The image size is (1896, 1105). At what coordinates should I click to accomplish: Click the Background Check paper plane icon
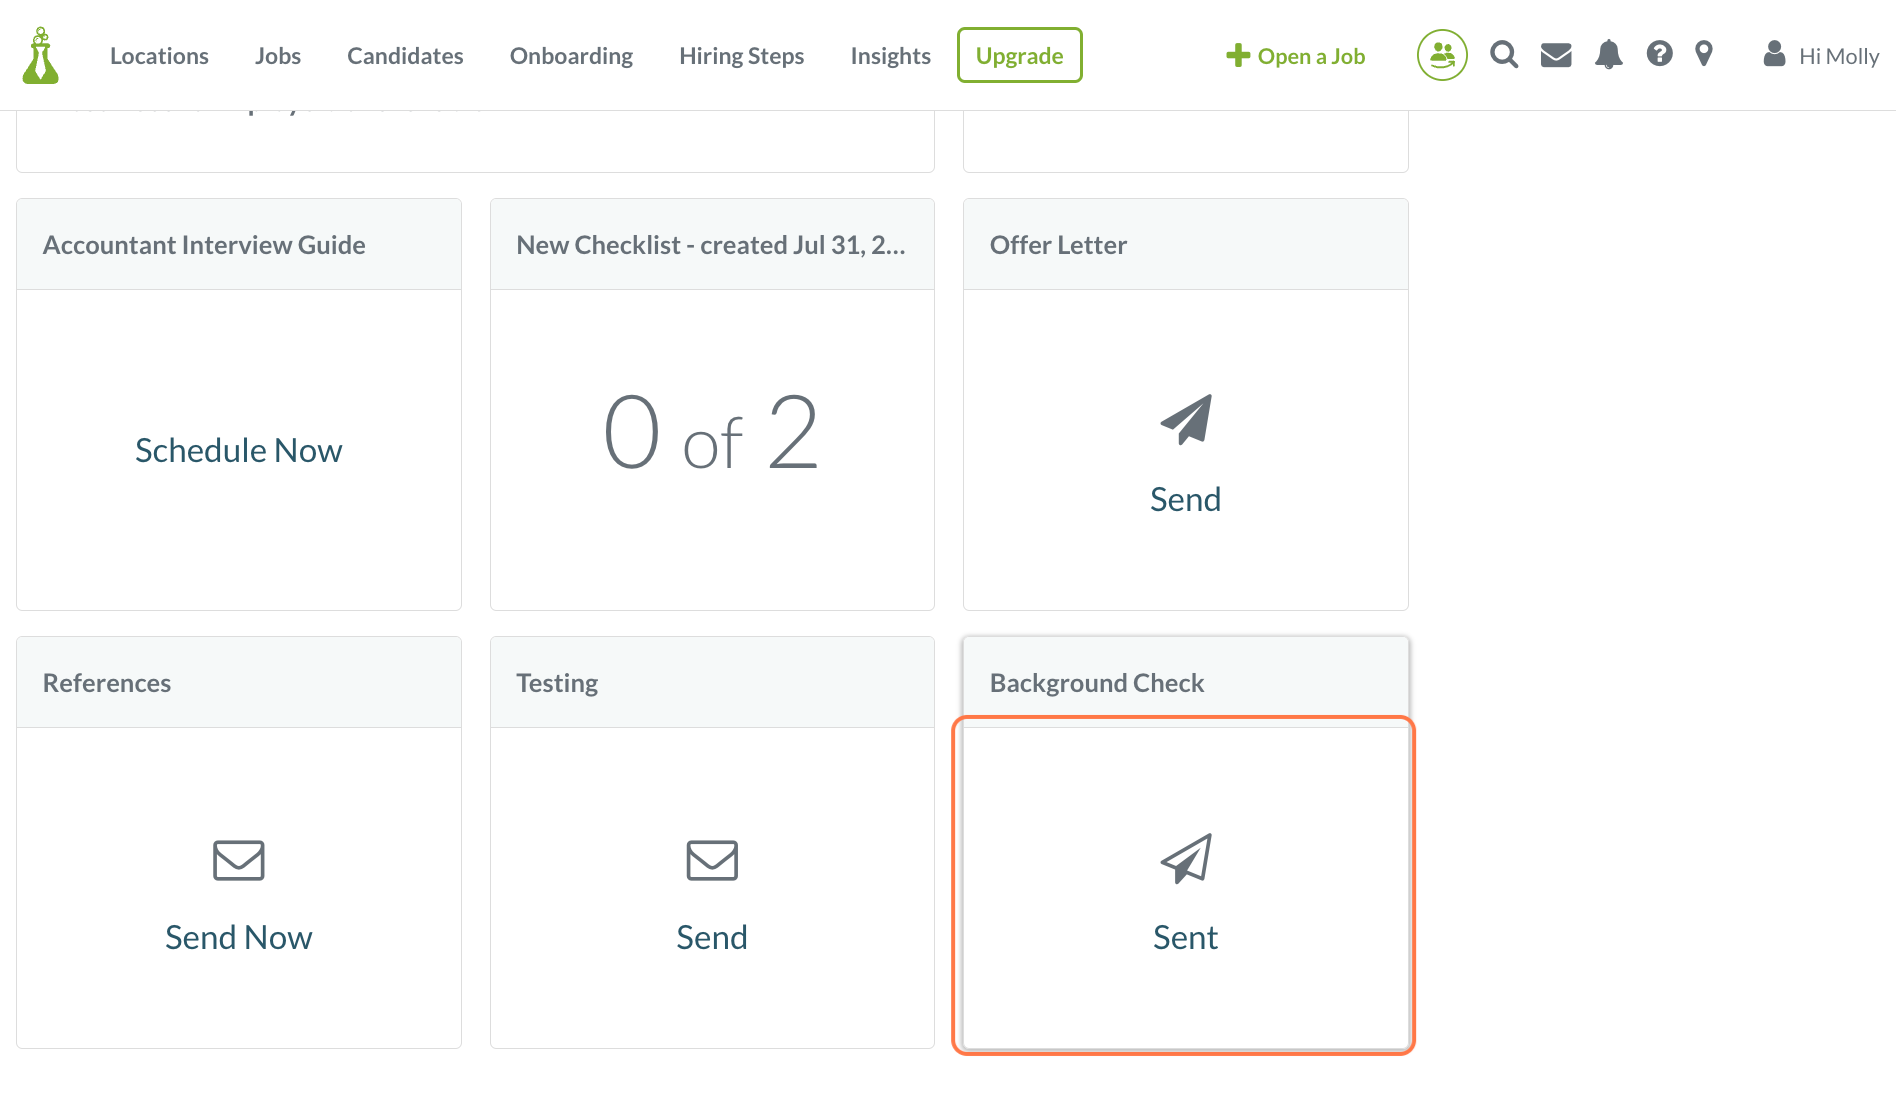click(1186, 858)
